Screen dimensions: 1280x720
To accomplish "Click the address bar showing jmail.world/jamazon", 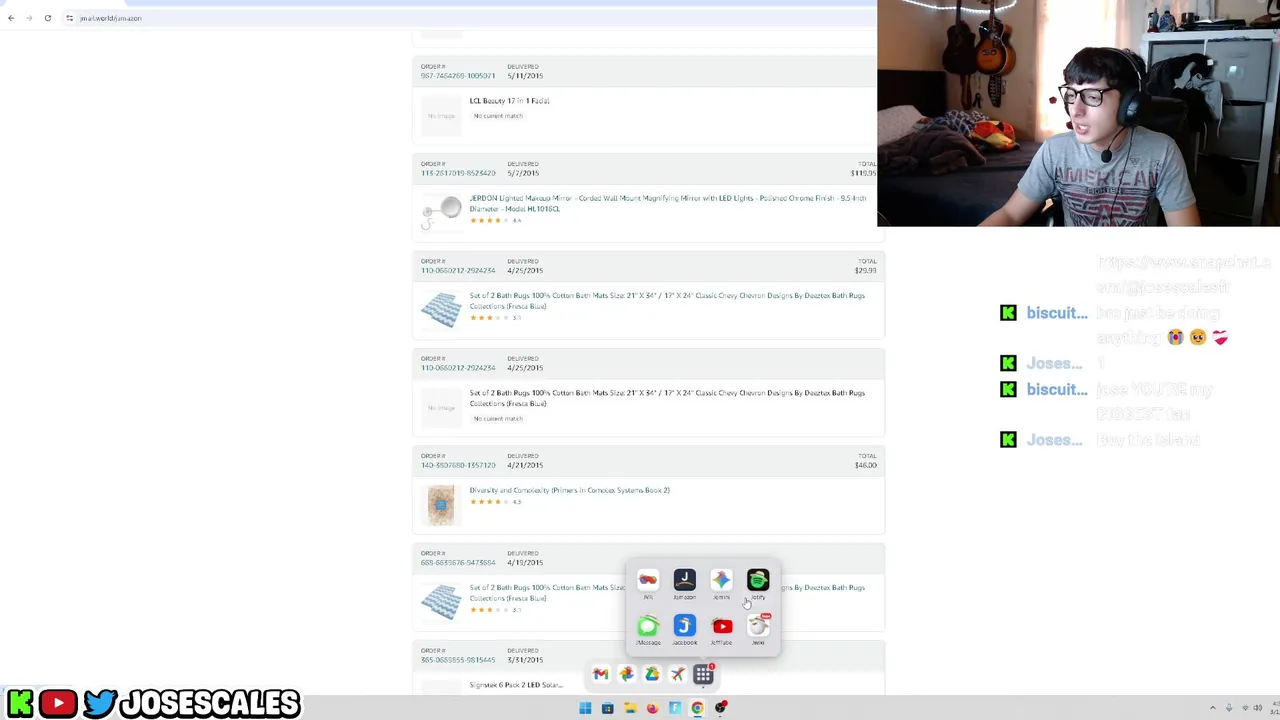I will tap(470, 18).
